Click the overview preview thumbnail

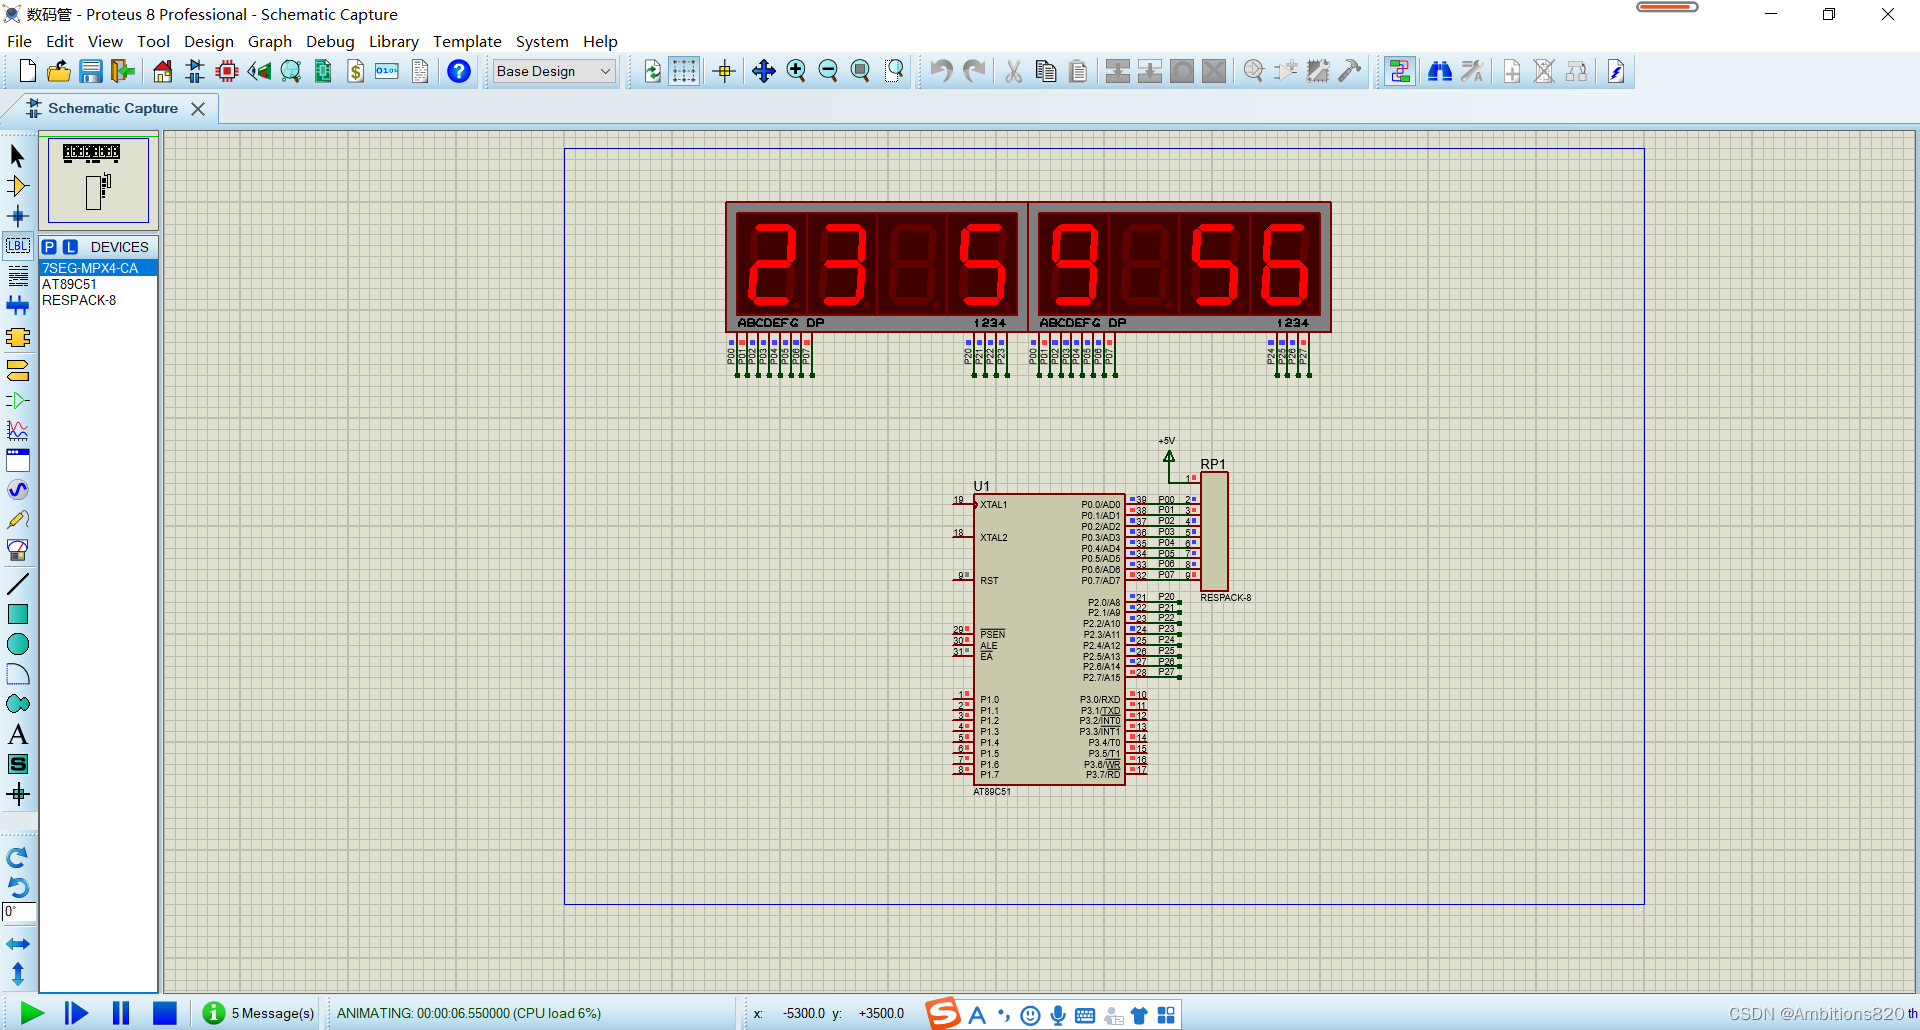(98, 180)
